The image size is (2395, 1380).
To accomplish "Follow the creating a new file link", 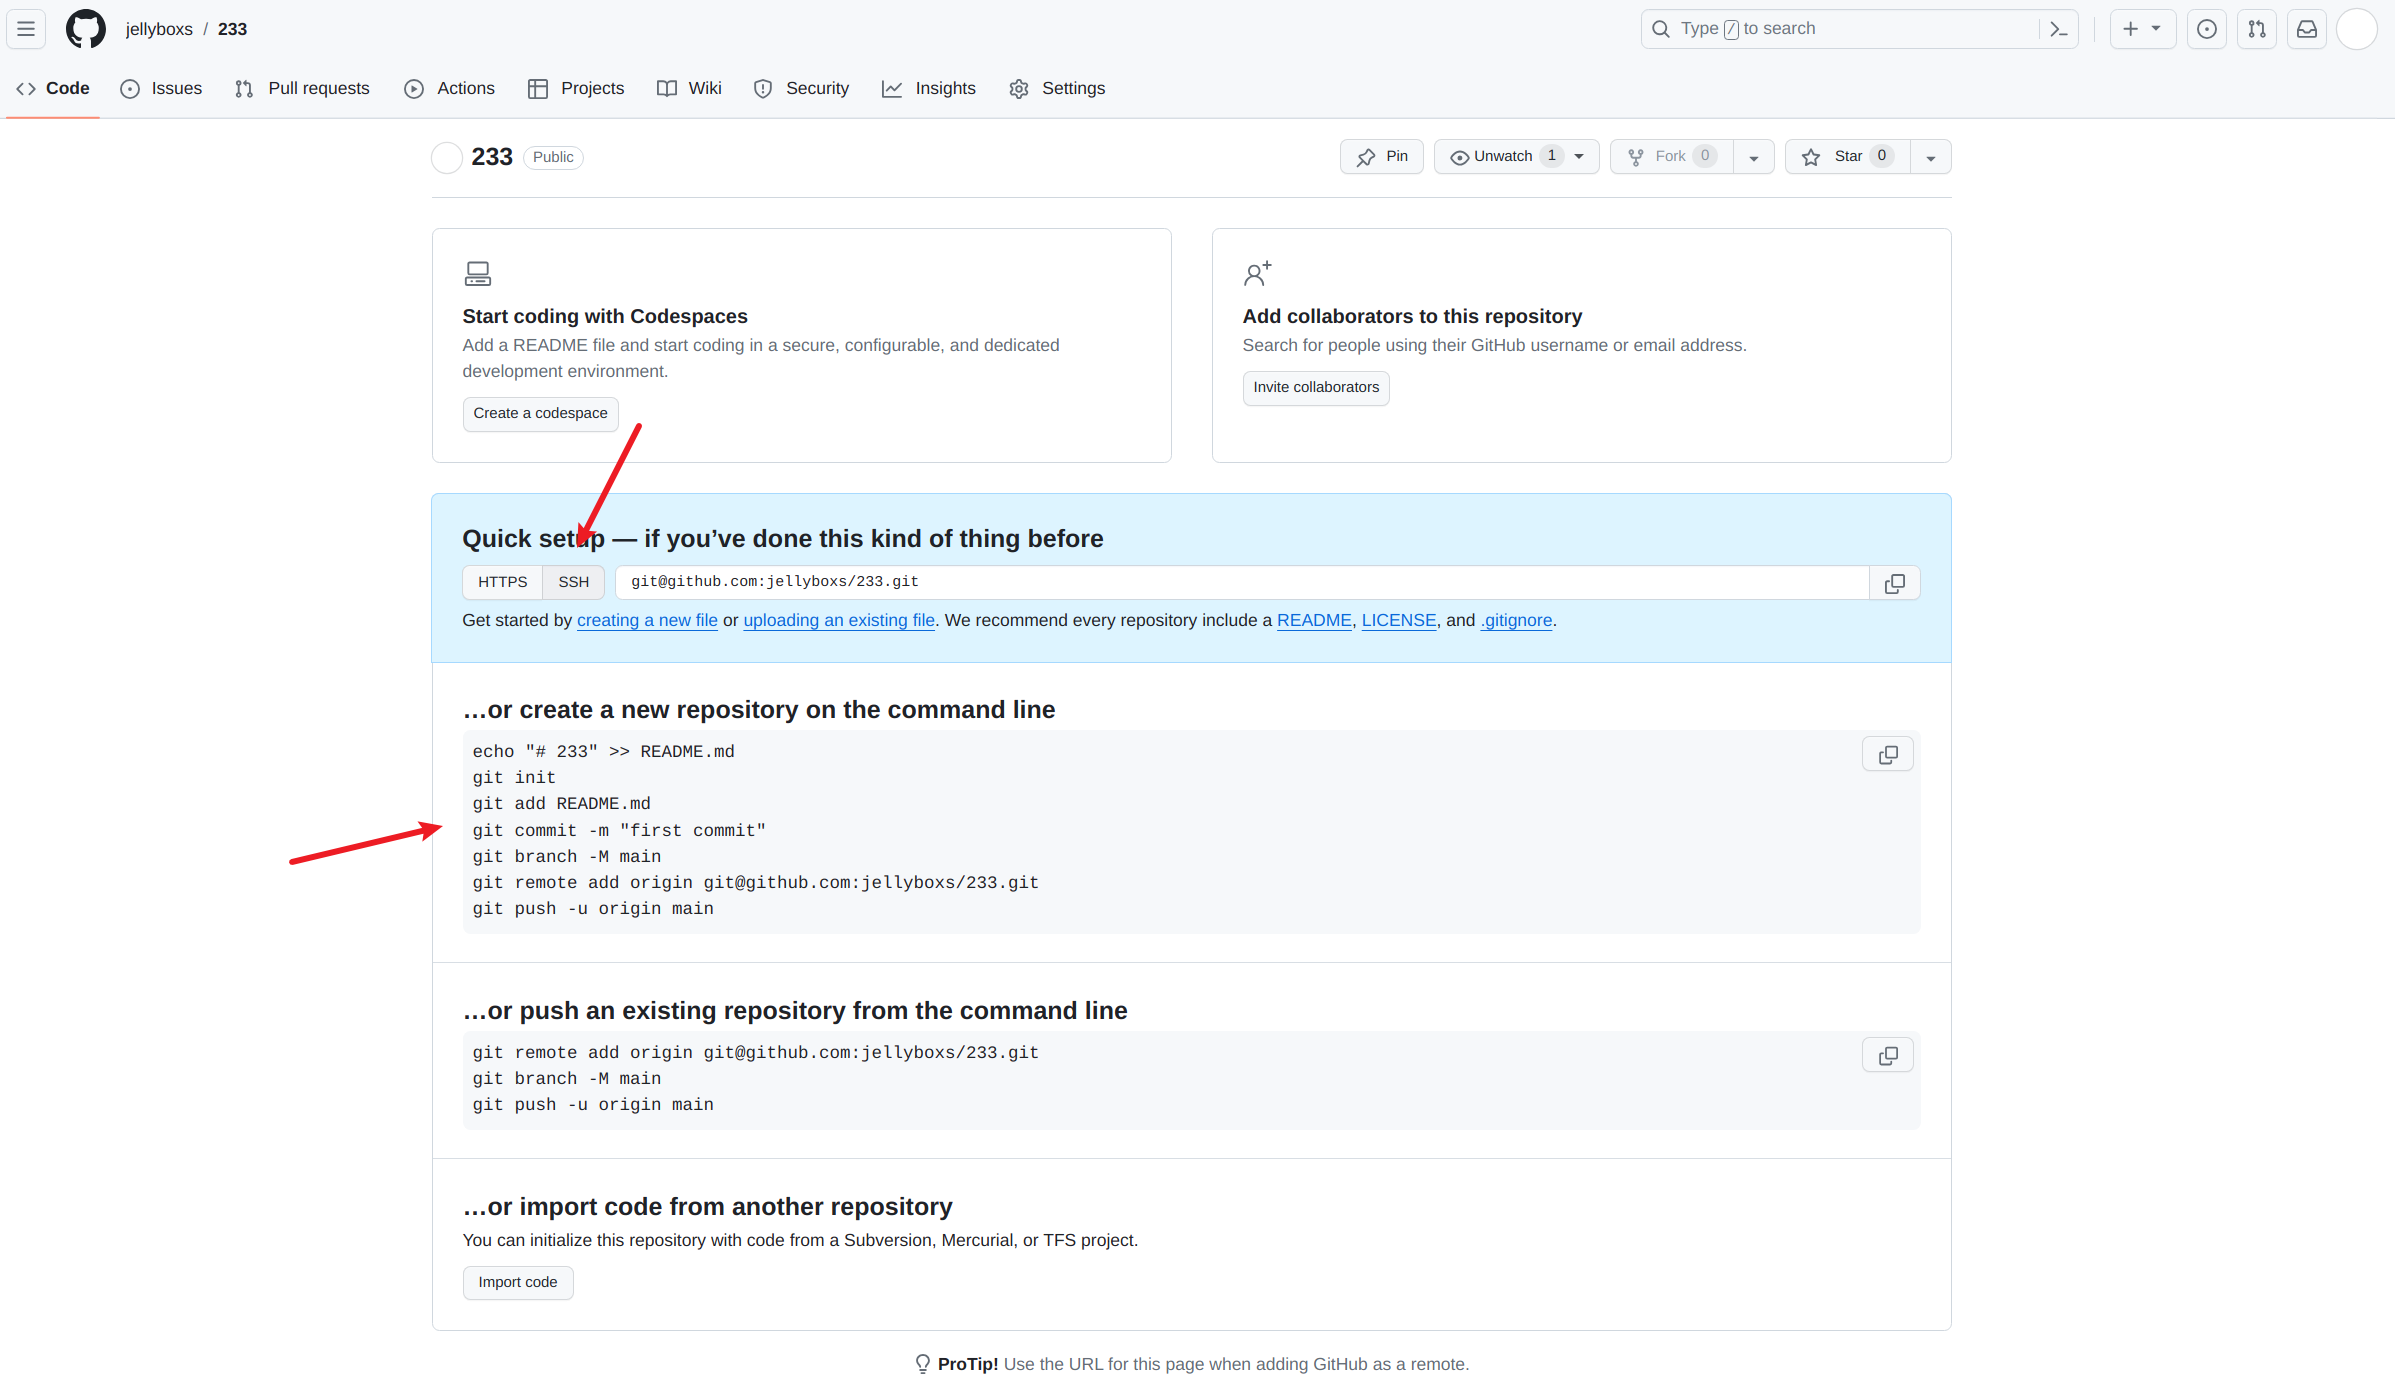I will [647, 620].
